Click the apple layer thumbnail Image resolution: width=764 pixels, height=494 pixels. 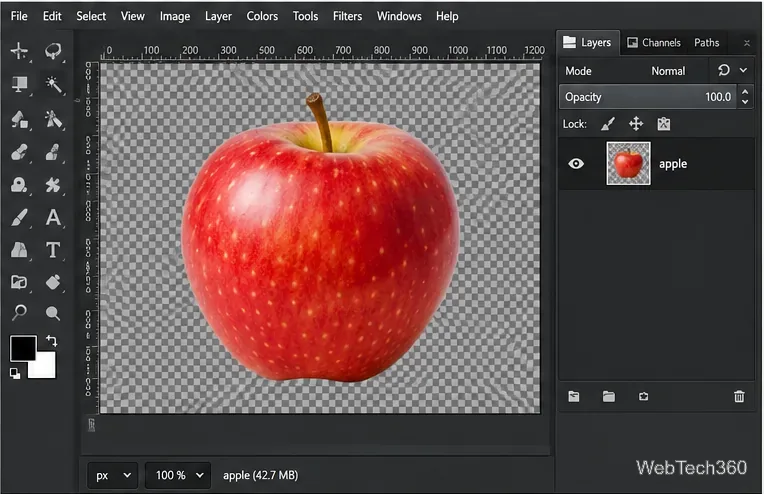tap(628, 163)
